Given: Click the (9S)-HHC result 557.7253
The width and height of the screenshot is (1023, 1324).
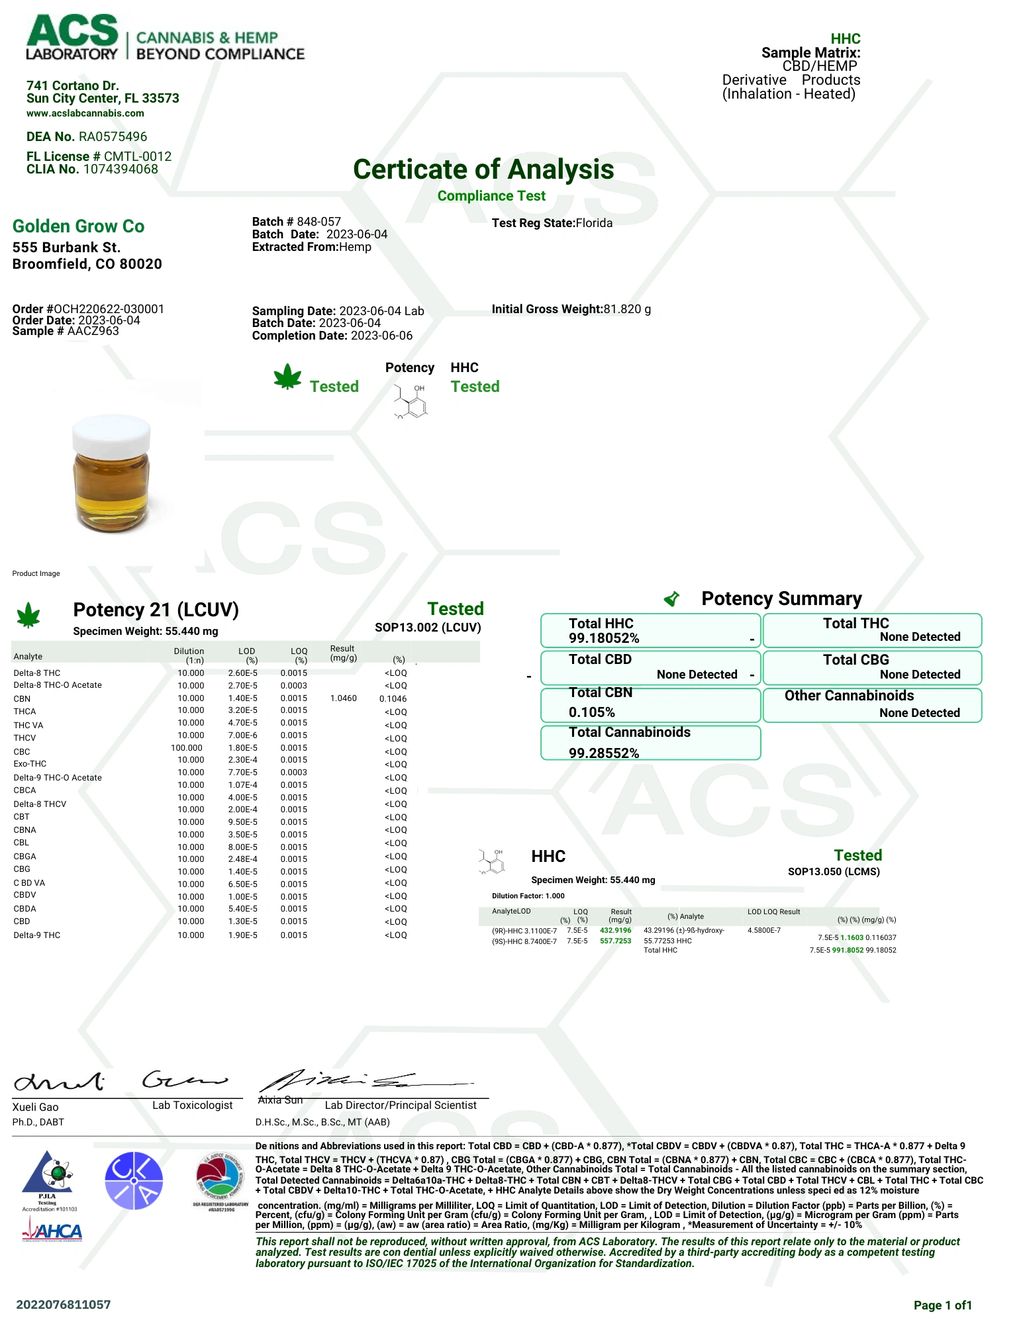Looking at the screenshot, I should [x=615, y=941].
